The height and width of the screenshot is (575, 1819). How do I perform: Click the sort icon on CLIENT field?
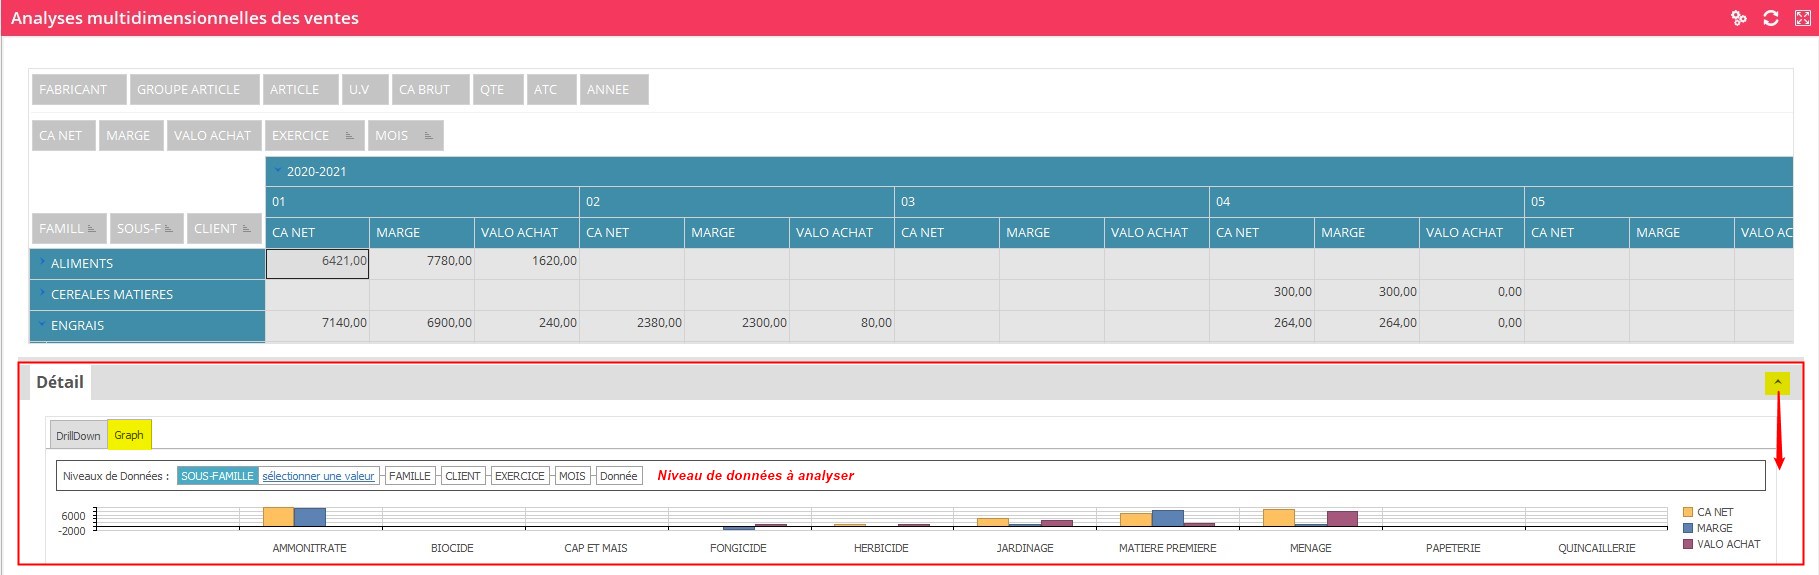coord(247,229)
